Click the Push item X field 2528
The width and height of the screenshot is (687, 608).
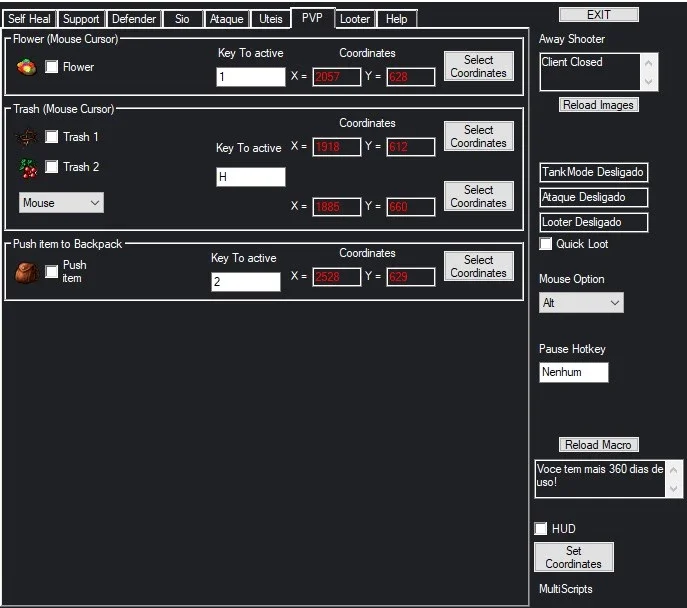pyautogui.click(x=337, y=277)
